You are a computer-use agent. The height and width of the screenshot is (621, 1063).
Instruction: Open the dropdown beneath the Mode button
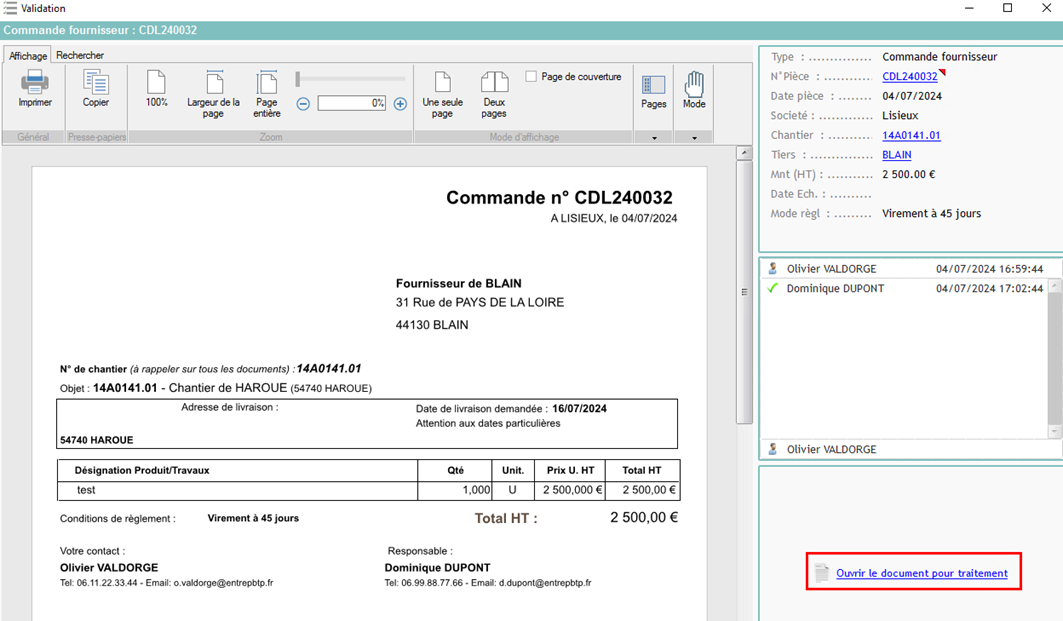tap(694, 137)
